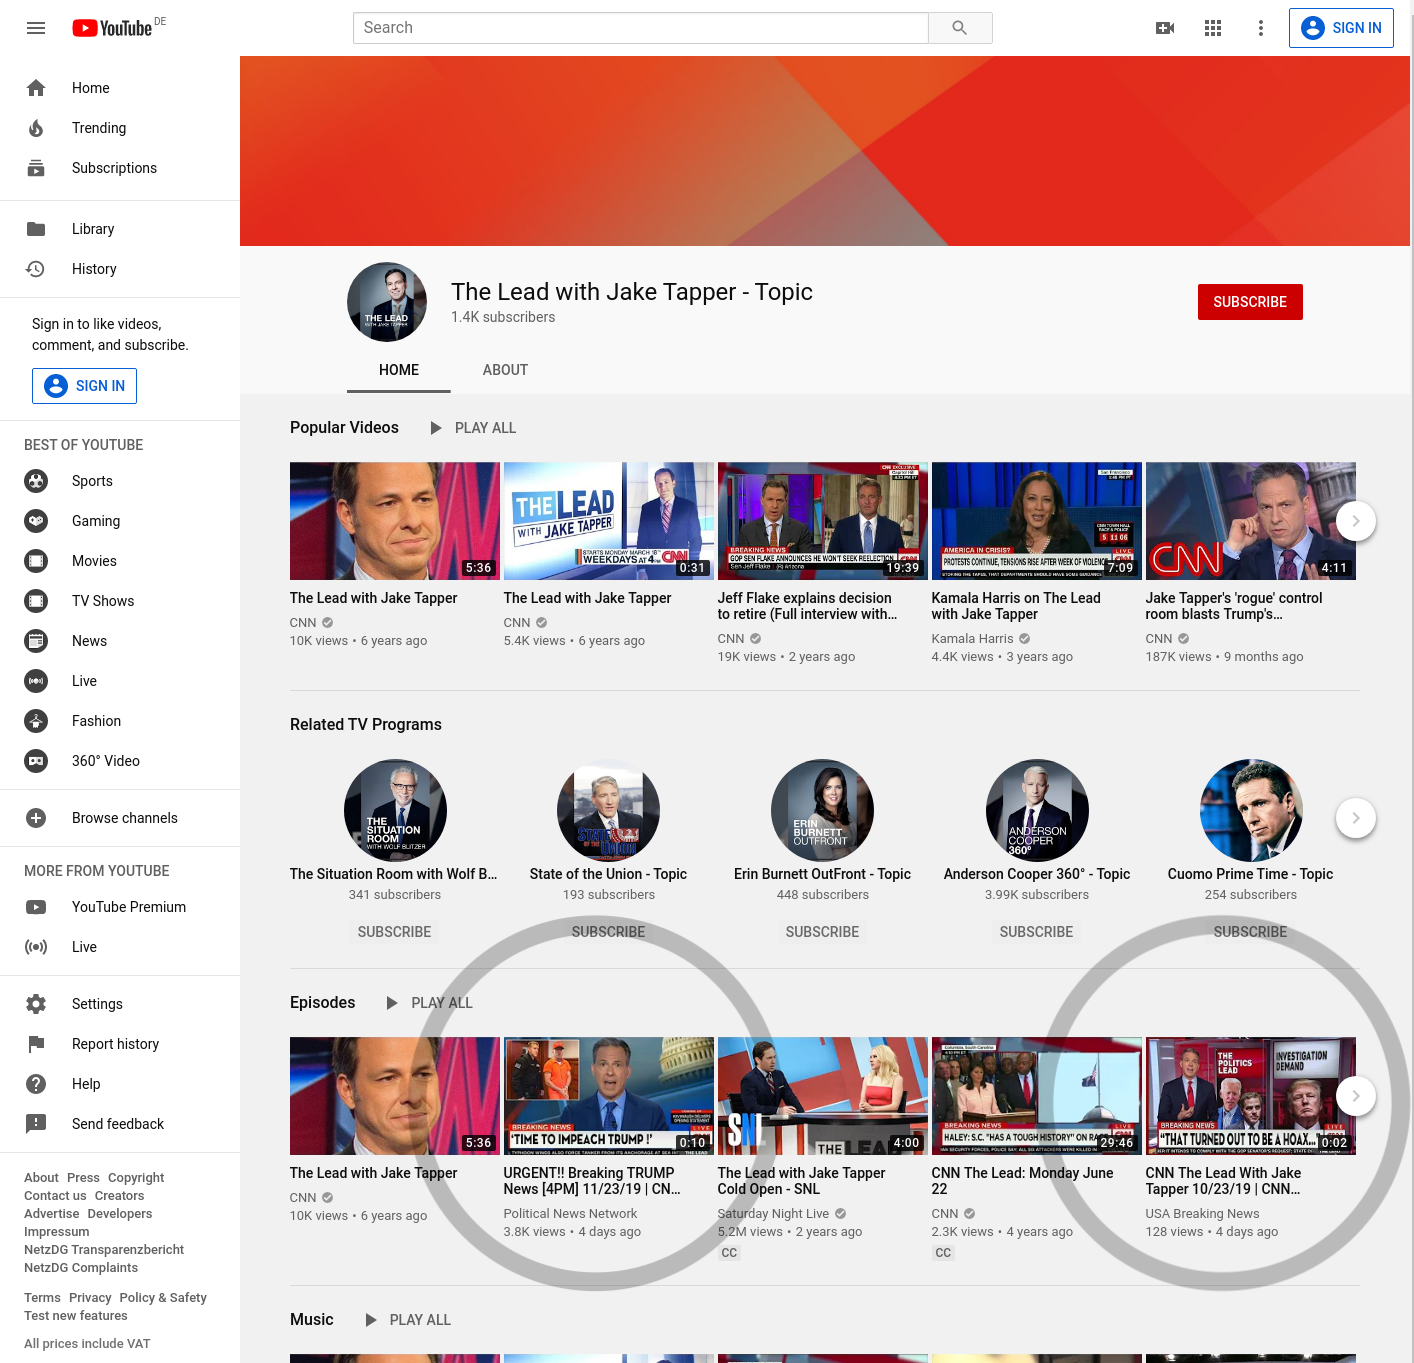The image size is (1414, 1363).
Task: Select the News channel icon
Action: pos(36,641)
